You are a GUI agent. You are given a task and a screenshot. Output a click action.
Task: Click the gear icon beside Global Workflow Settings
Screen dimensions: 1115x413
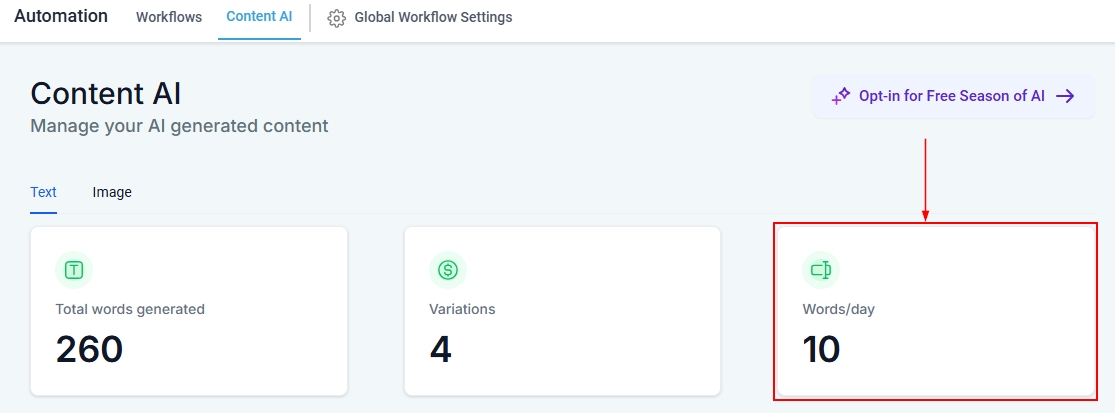pos(337,18)
